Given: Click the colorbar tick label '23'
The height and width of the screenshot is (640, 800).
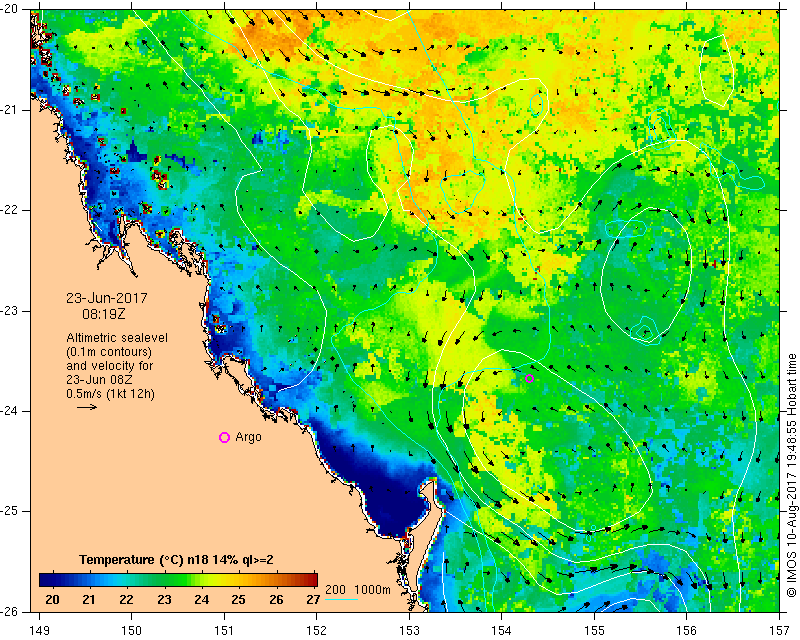Looking at the screenshot, I should pos(164,599).
